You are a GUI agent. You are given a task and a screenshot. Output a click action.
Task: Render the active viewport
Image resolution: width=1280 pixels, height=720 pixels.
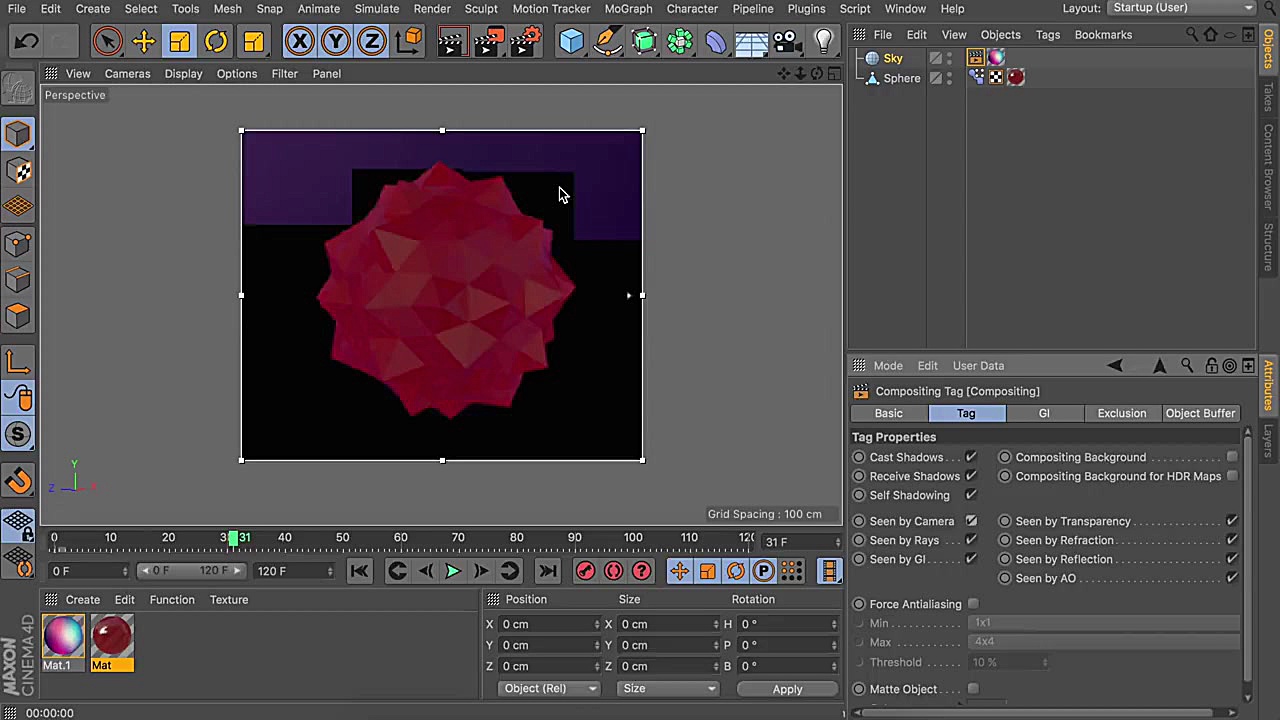click(x=451, y=40)
